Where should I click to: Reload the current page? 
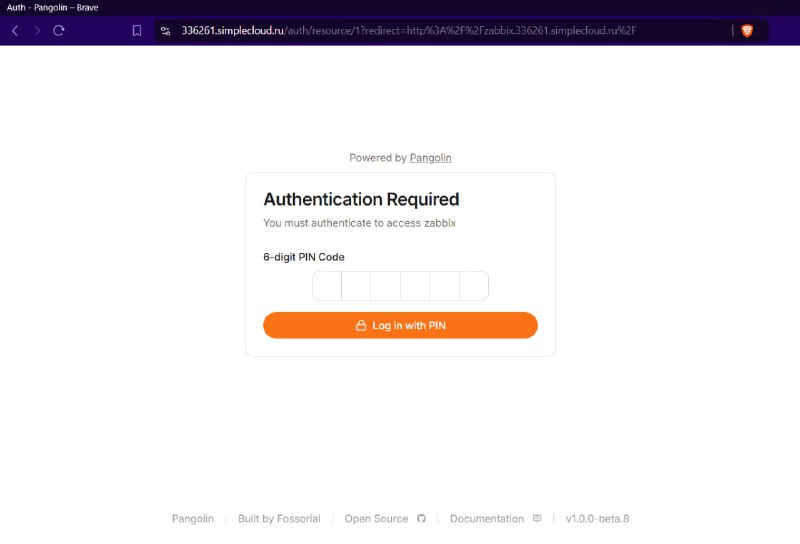click(x=59, y=31)
